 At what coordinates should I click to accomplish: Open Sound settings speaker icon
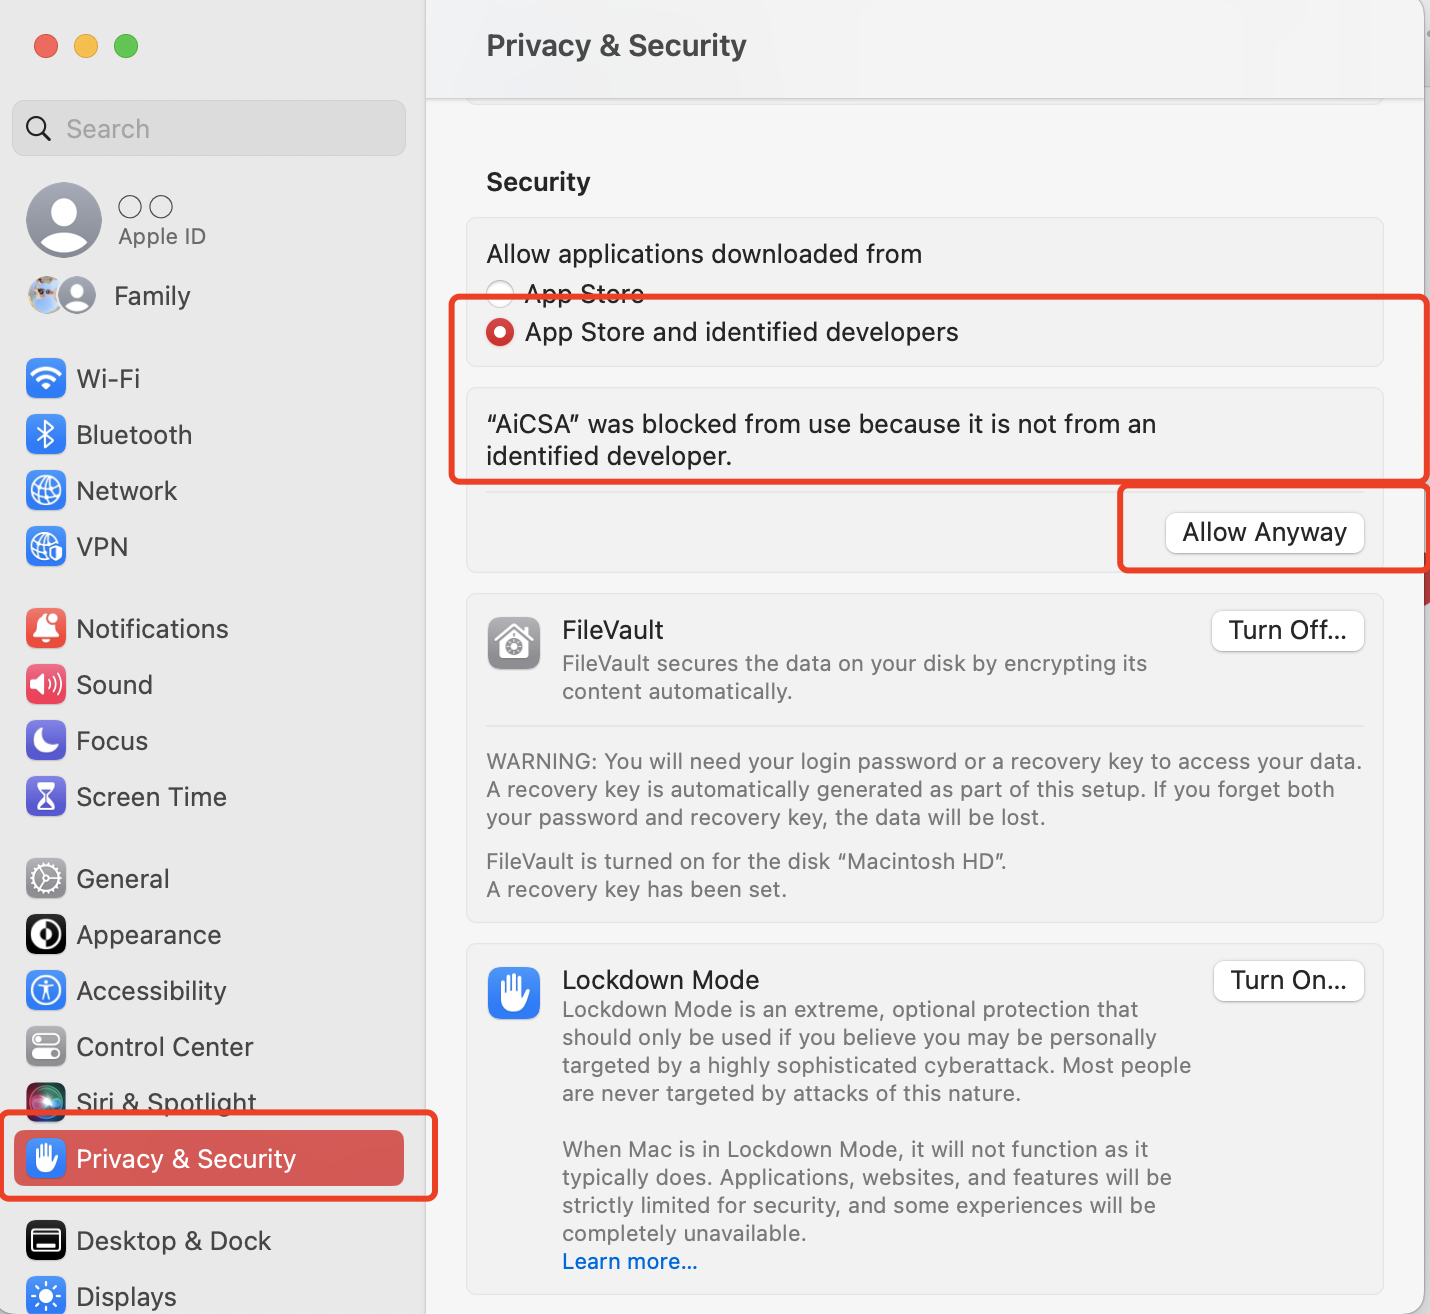46,685
